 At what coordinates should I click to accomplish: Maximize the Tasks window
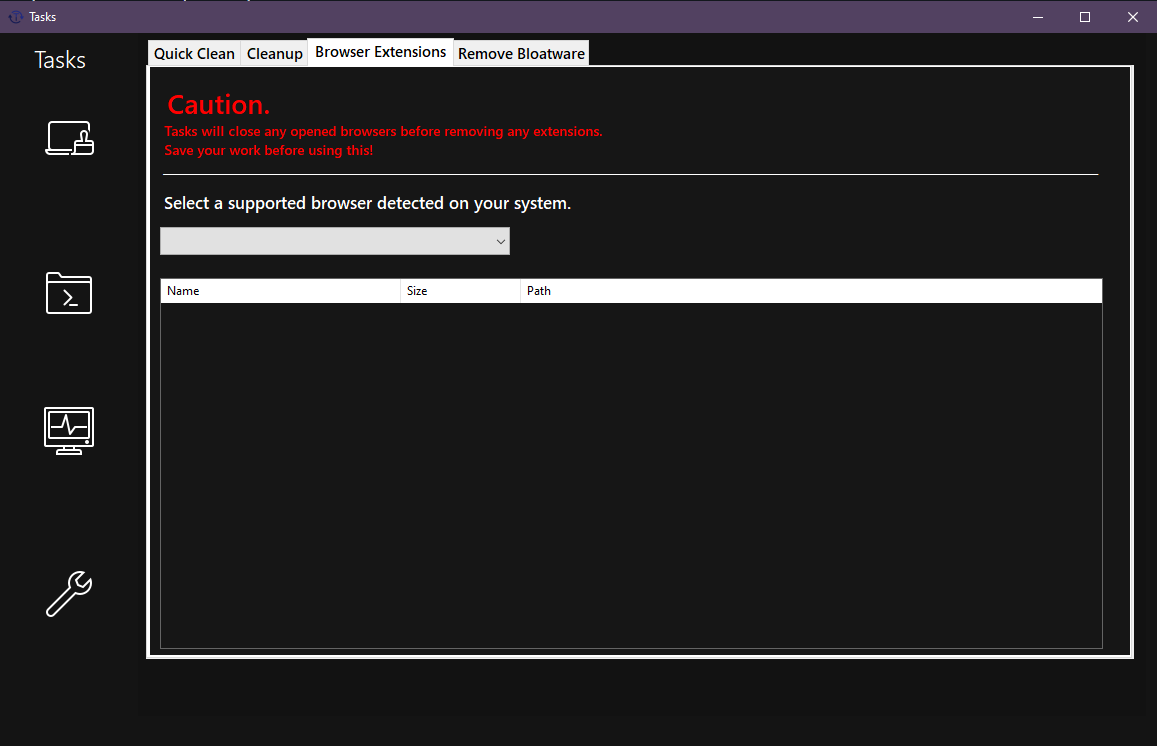coord(1084,17)
